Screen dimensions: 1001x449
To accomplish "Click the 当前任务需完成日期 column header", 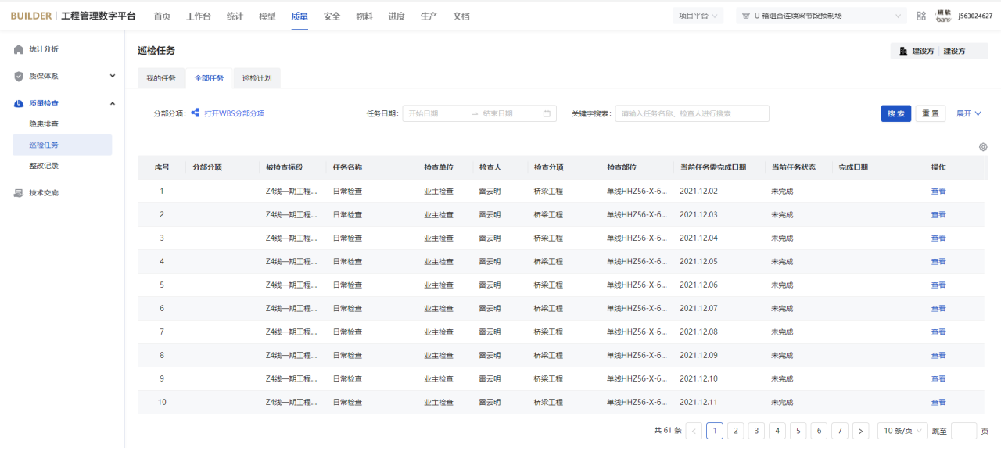I will [x=714, y=167].
